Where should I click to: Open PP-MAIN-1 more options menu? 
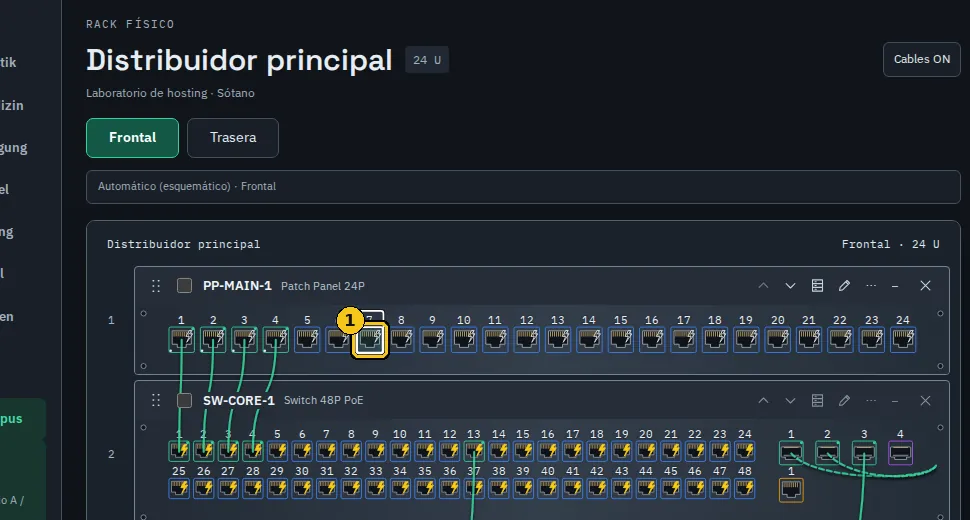point(871,286)
